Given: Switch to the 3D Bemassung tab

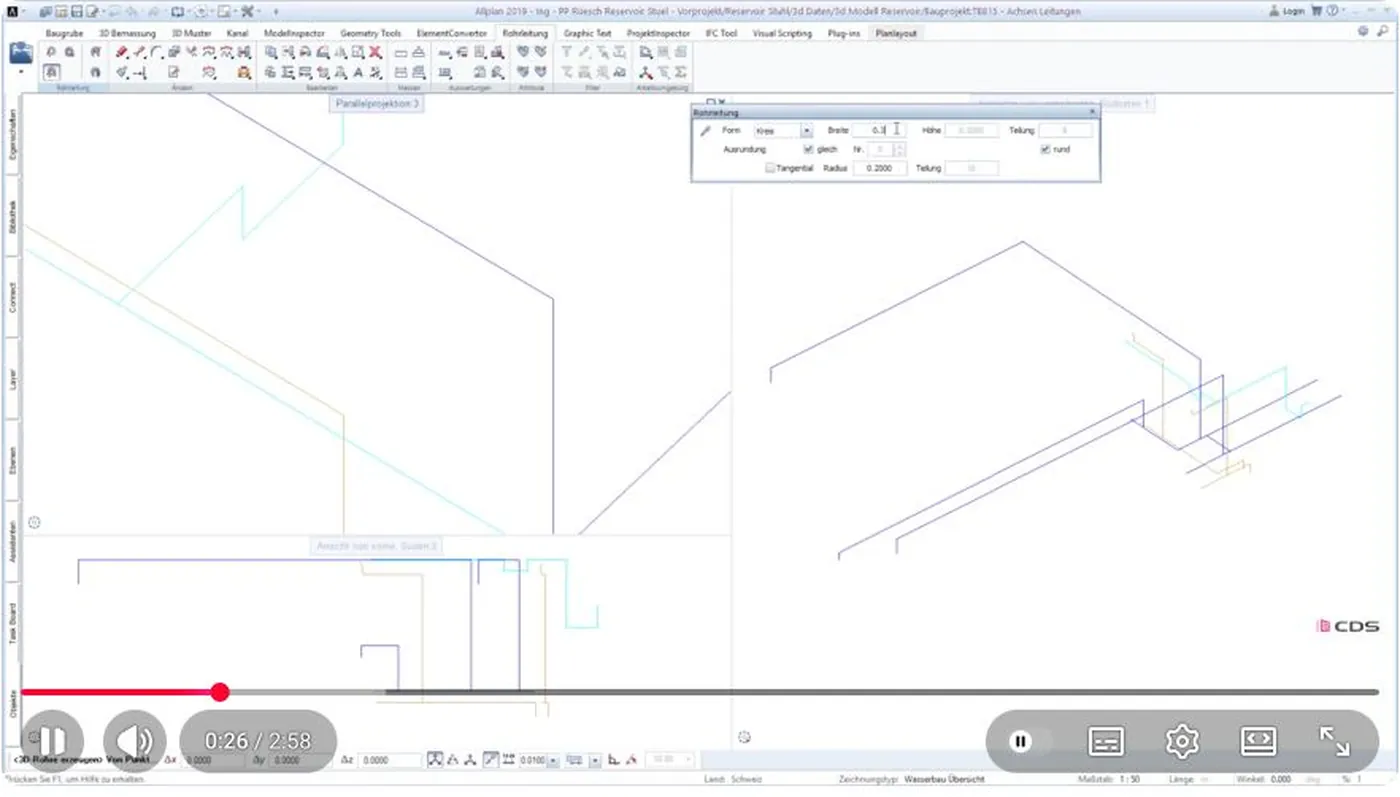Looking at the screenshot, I should coord(127,33).
